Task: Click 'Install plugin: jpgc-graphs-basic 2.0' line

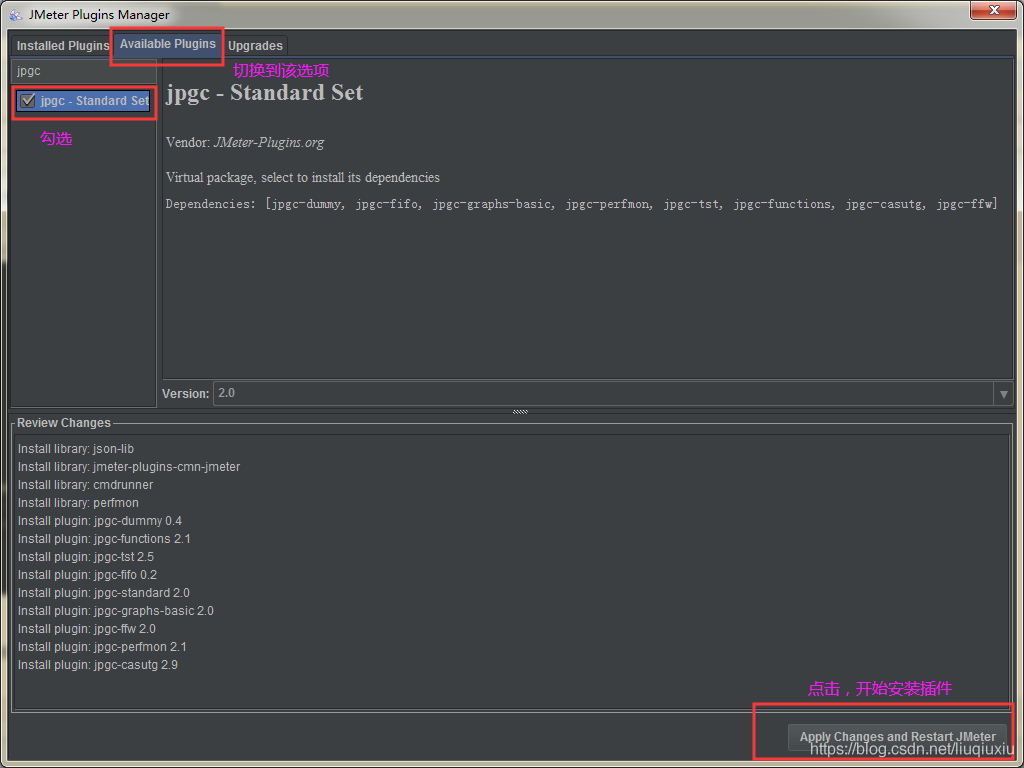Action: click(x=116, y=611)
